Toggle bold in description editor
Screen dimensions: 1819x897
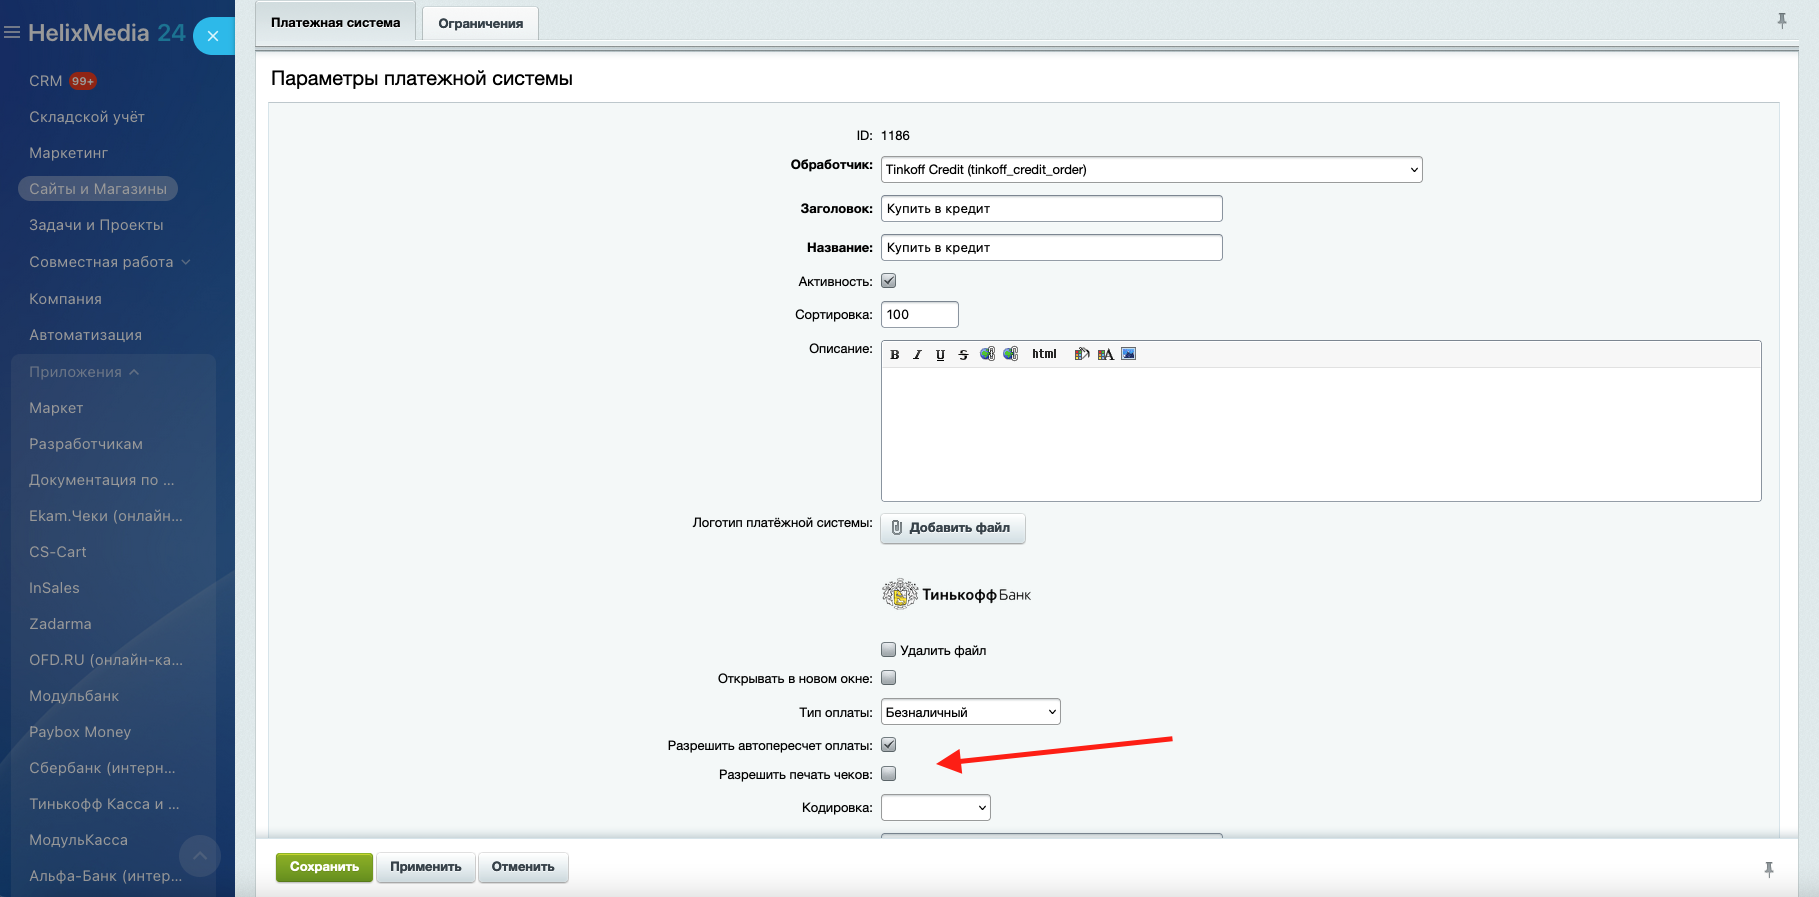pos(894,354)
